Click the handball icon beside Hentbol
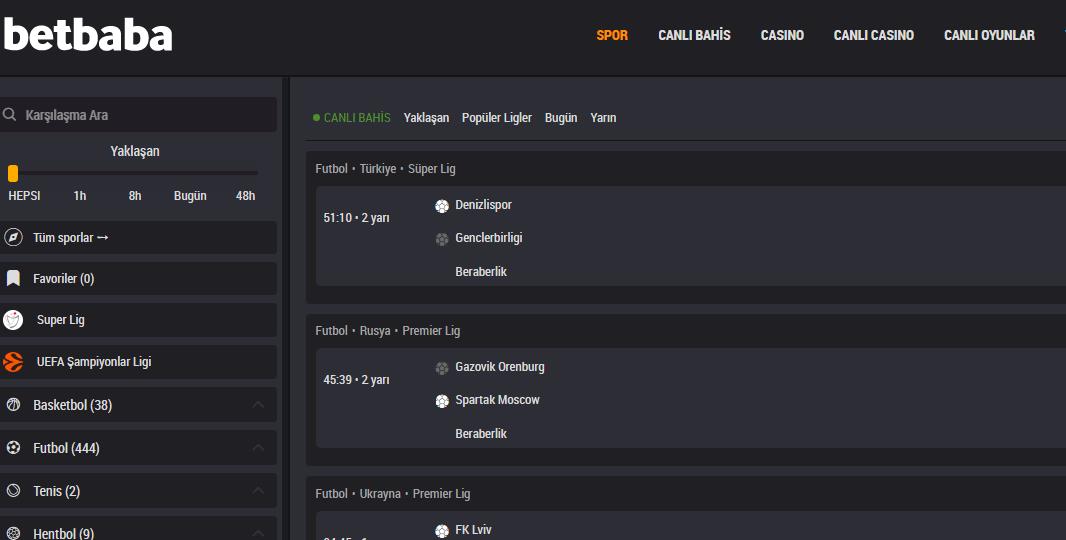Screen dimensions: 1066x540 (13, 533)
